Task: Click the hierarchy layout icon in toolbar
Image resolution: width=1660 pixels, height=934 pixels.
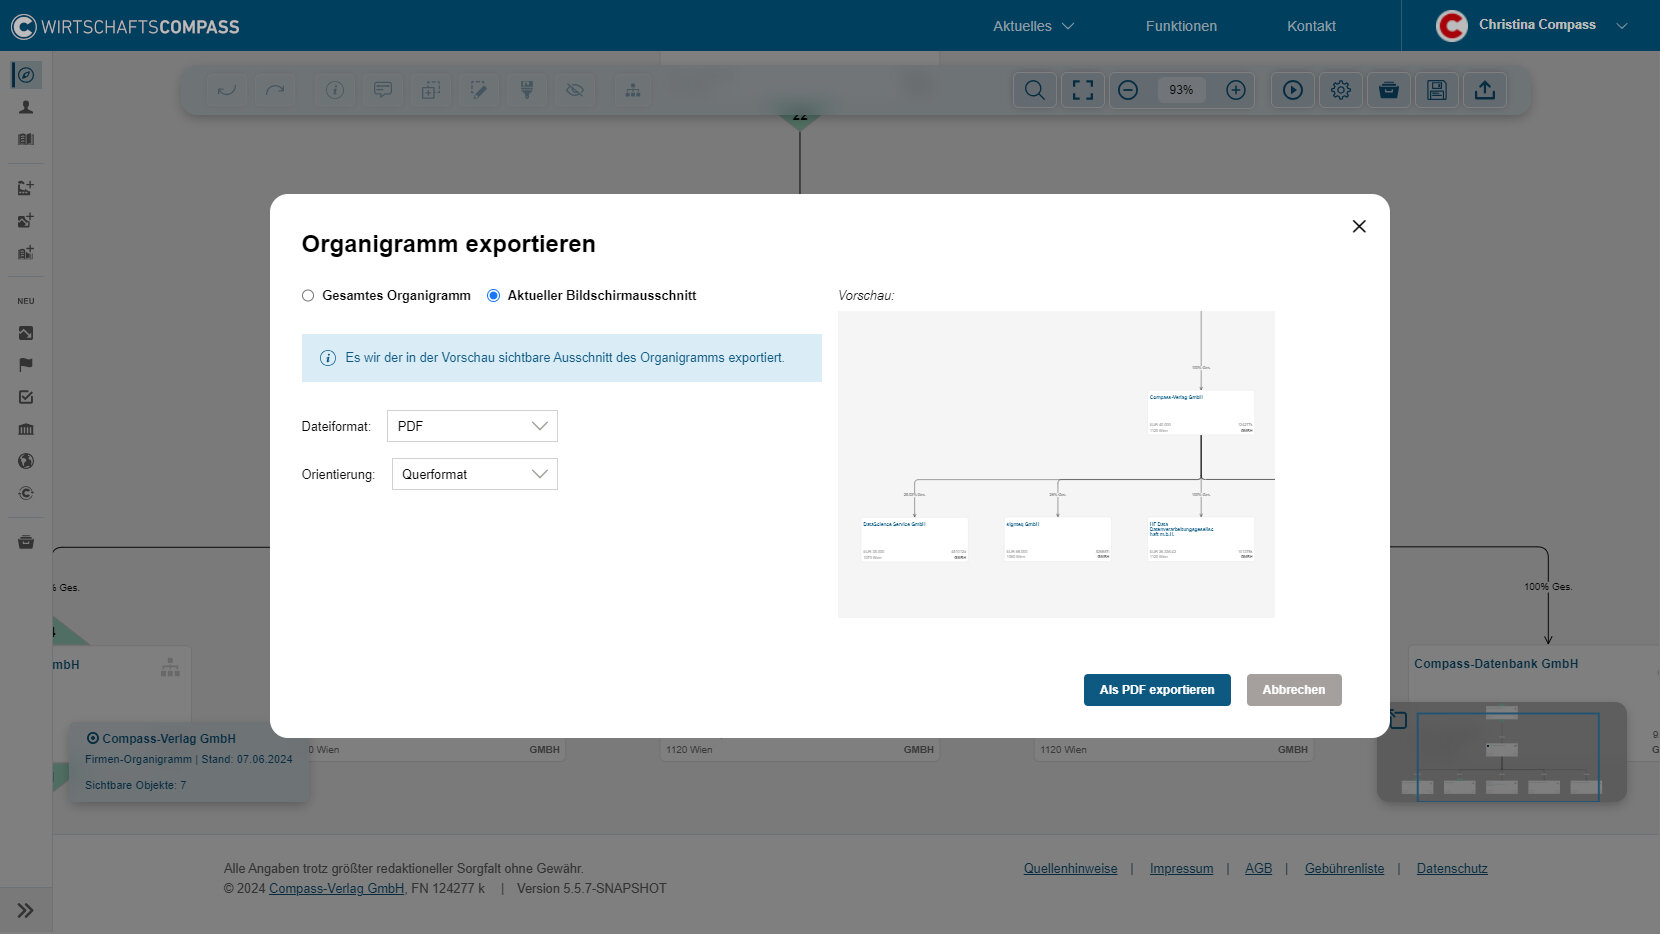Action: click(x=633, y=90)
